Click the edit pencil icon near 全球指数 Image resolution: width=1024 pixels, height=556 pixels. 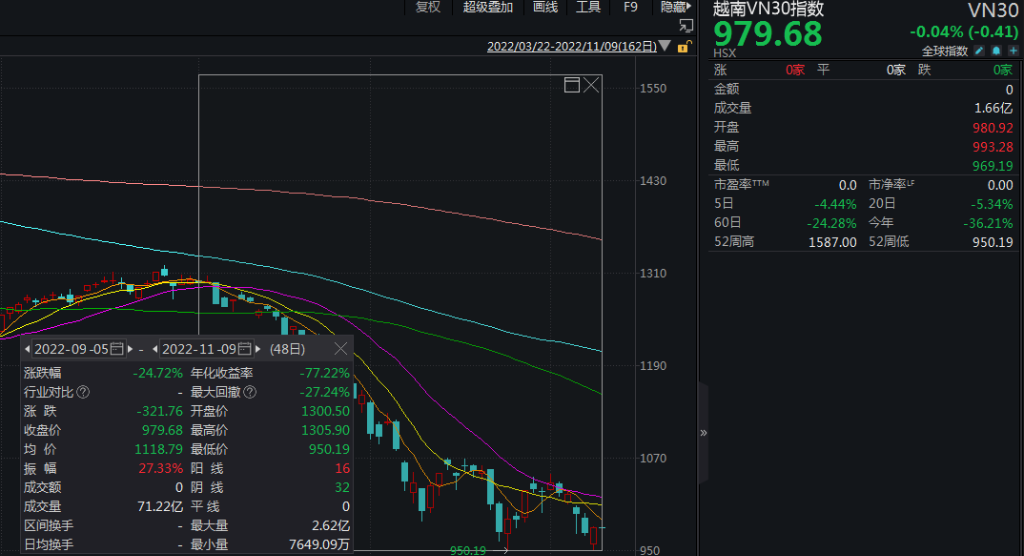pos(979,51)
